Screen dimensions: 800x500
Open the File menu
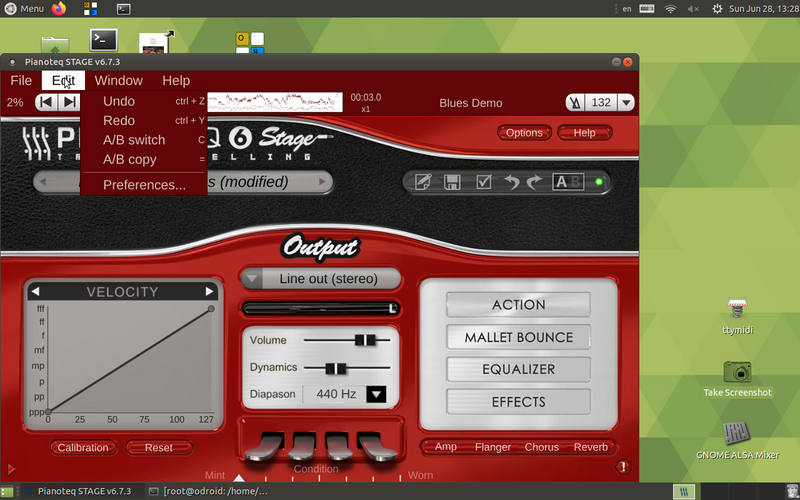21,81
